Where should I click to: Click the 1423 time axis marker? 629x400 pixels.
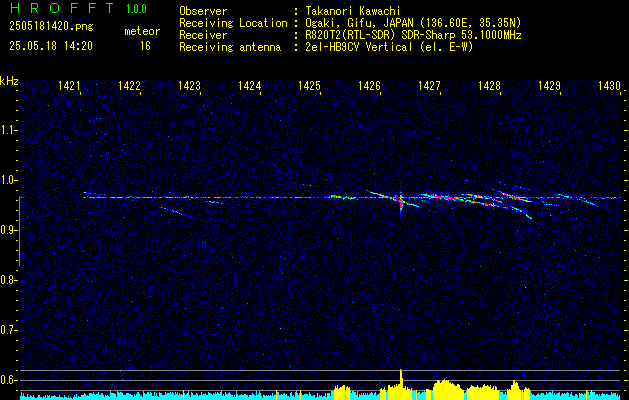[x=189, y=86]
